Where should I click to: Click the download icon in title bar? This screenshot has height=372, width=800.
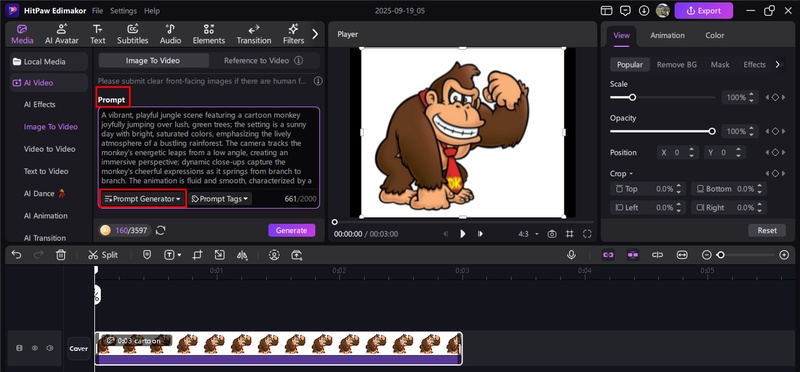pos(644,10)
